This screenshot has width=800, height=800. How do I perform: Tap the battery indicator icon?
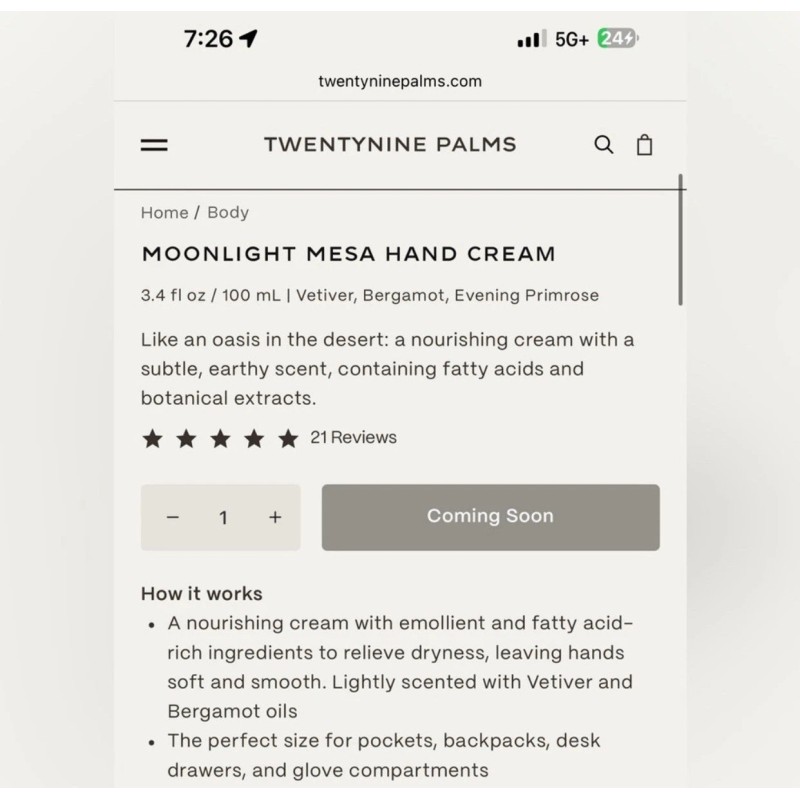click(618, 39)
